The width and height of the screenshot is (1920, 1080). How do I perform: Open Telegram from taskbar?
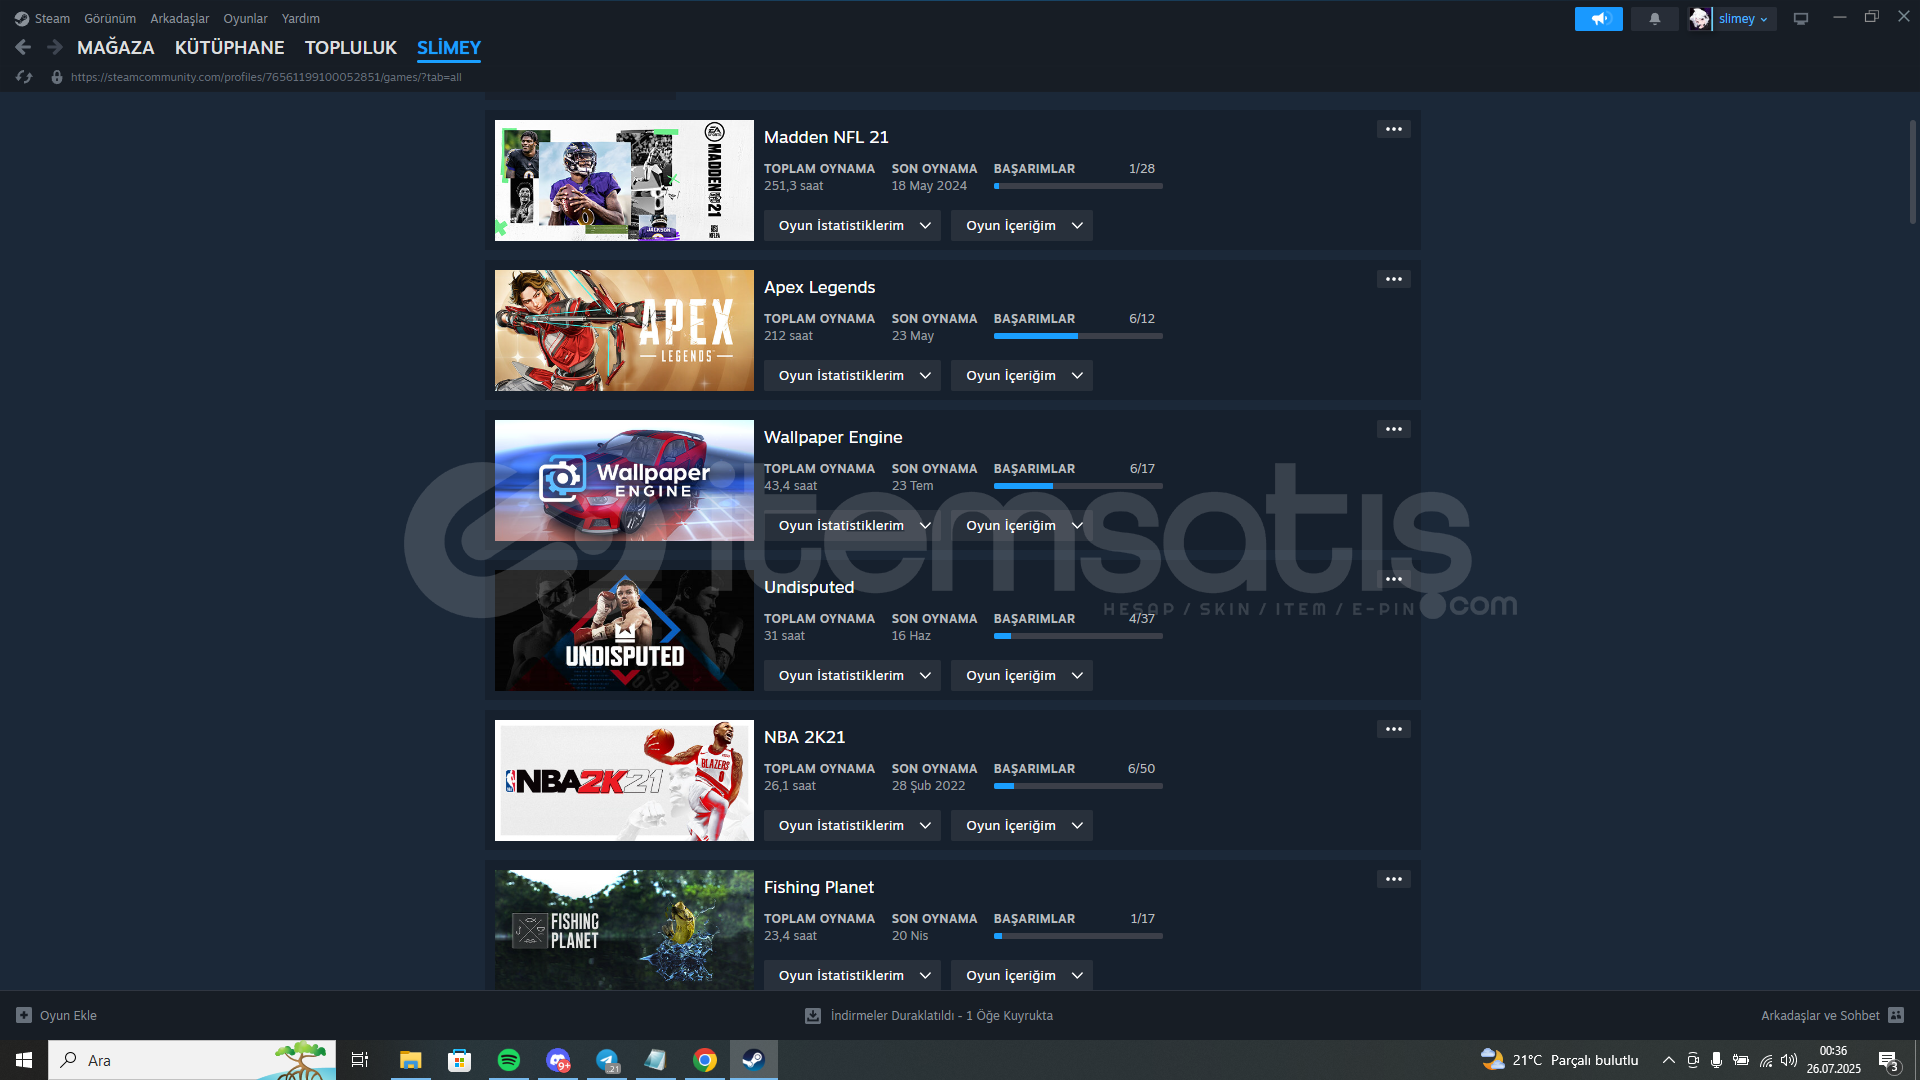click(x=606, y=1060)
